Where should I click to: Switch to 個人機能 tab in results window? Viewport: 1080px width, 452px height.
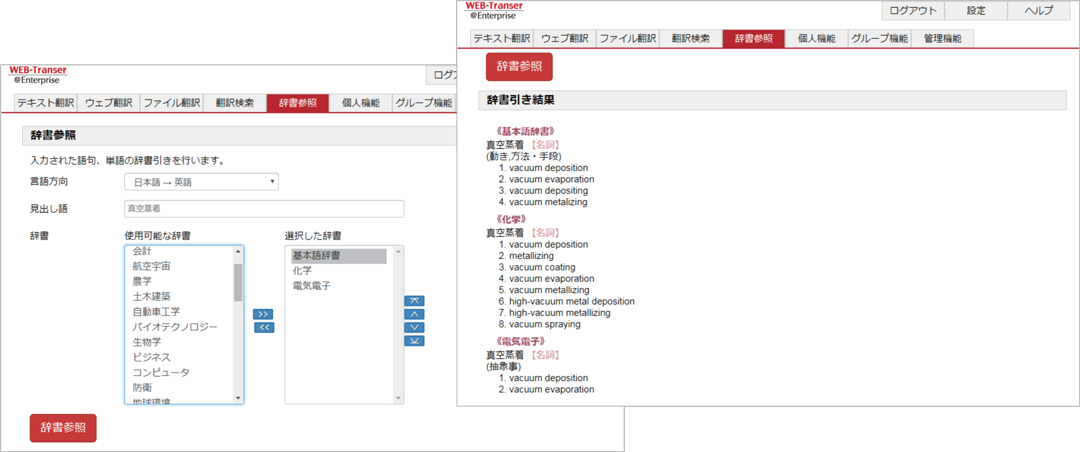[816, 39]
